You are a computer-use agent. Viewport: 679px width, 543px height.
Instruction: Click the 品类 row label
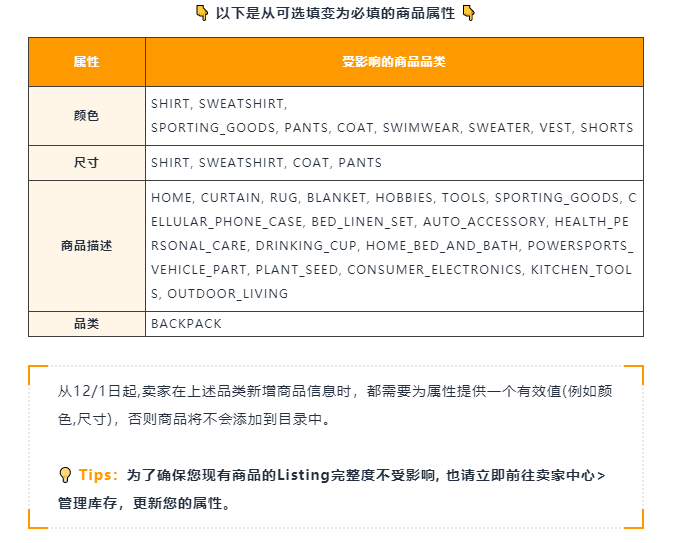click(87, 324)
